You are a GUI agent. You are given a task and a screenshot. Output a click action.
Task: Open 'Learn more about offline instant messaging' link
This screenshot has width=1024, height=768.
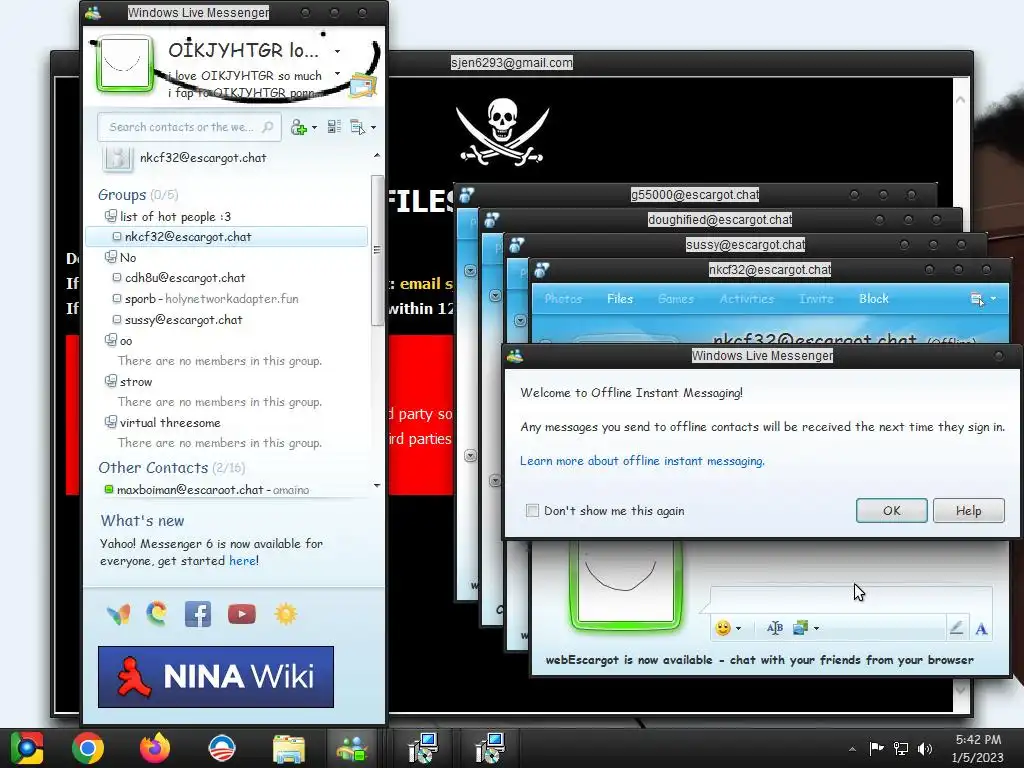(x=642, y=461)
